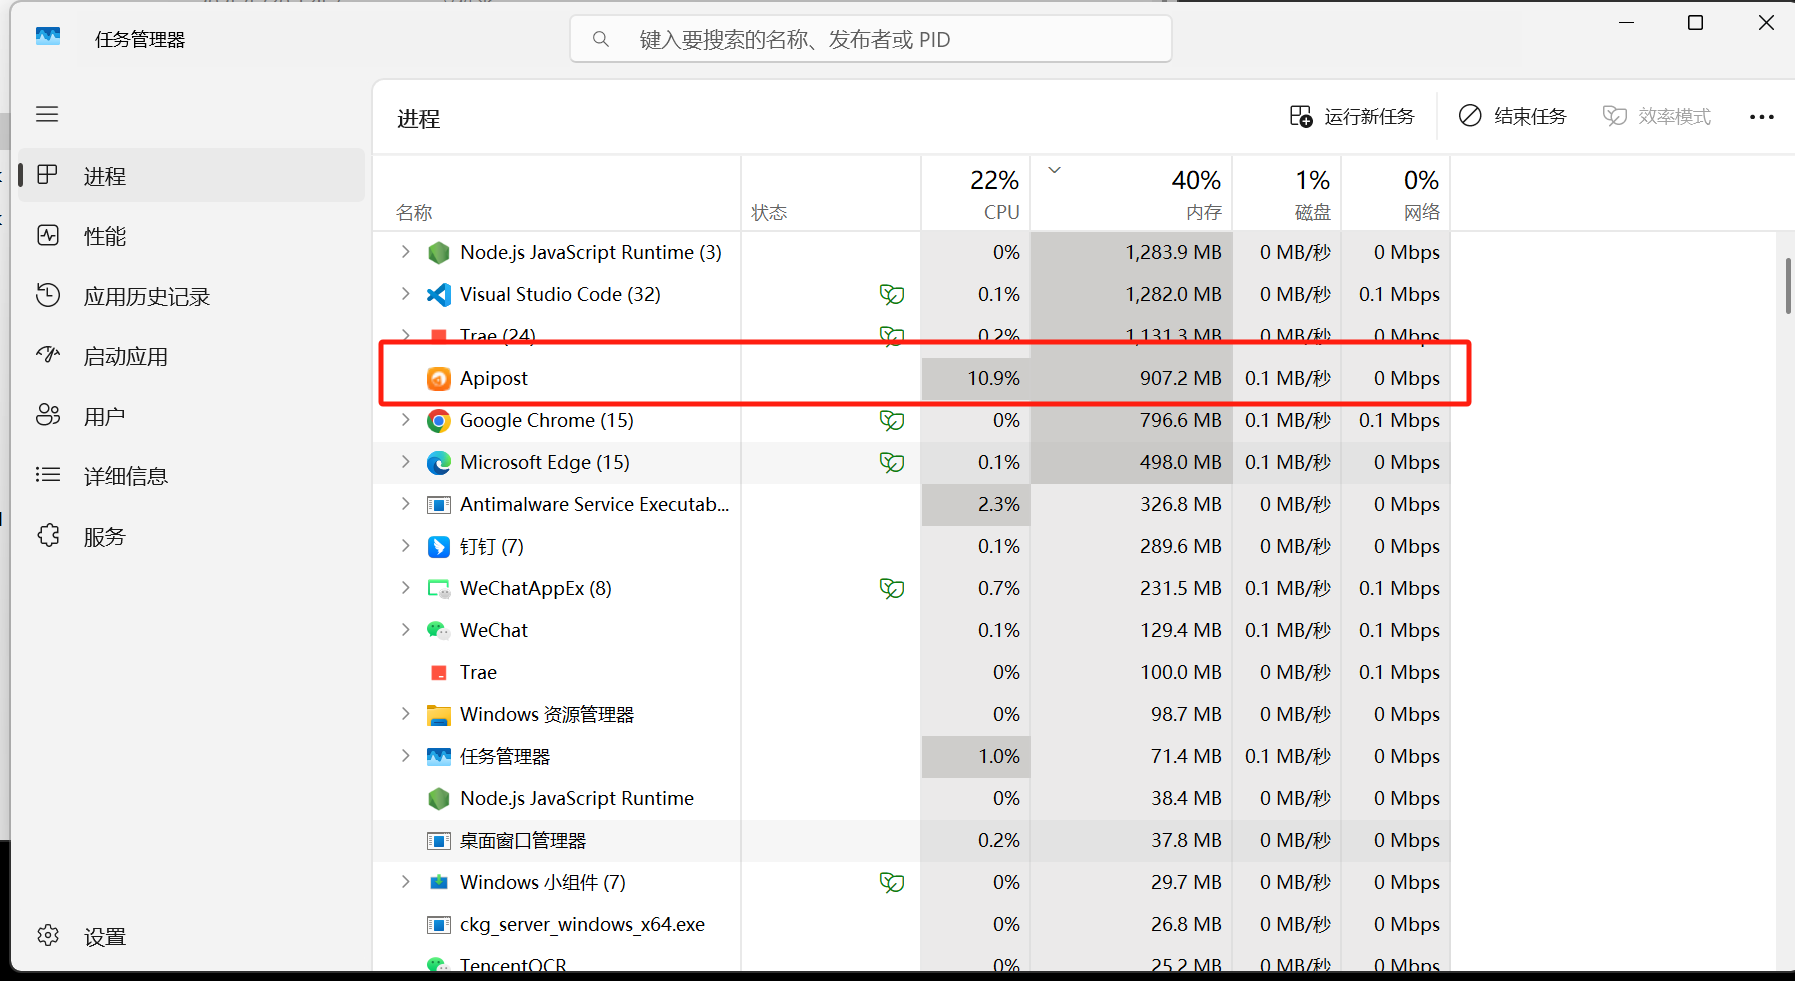1795x981 pixels.
Task: Click the Apipost app icon
Action: click(x=438, y=379)
